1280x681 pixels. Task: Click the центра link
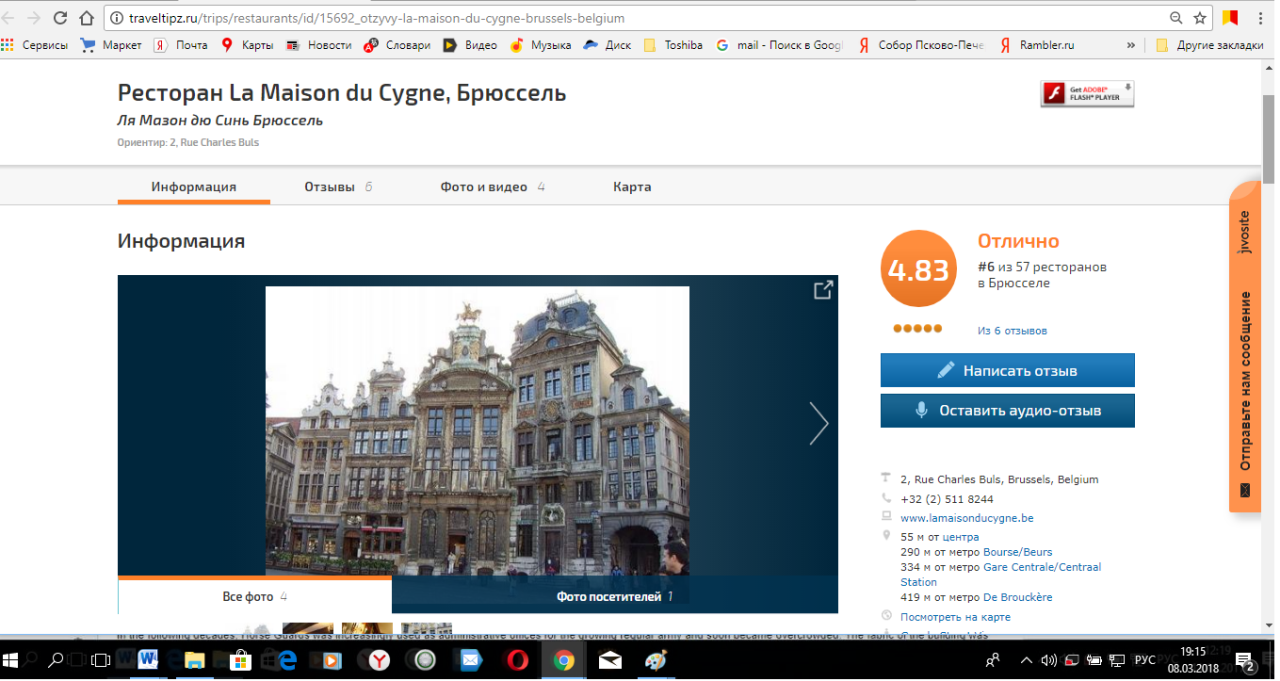click(961, 537)
